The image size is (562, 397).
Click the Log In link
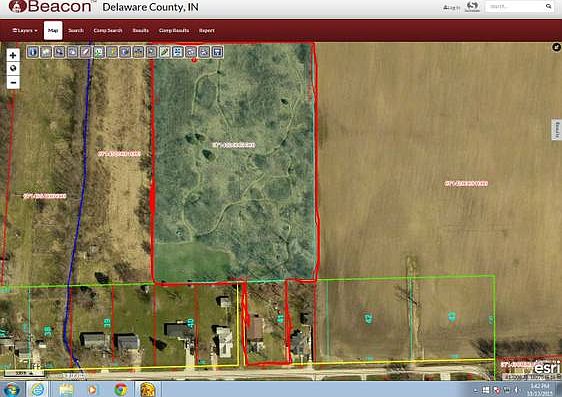tap(451, 7)
